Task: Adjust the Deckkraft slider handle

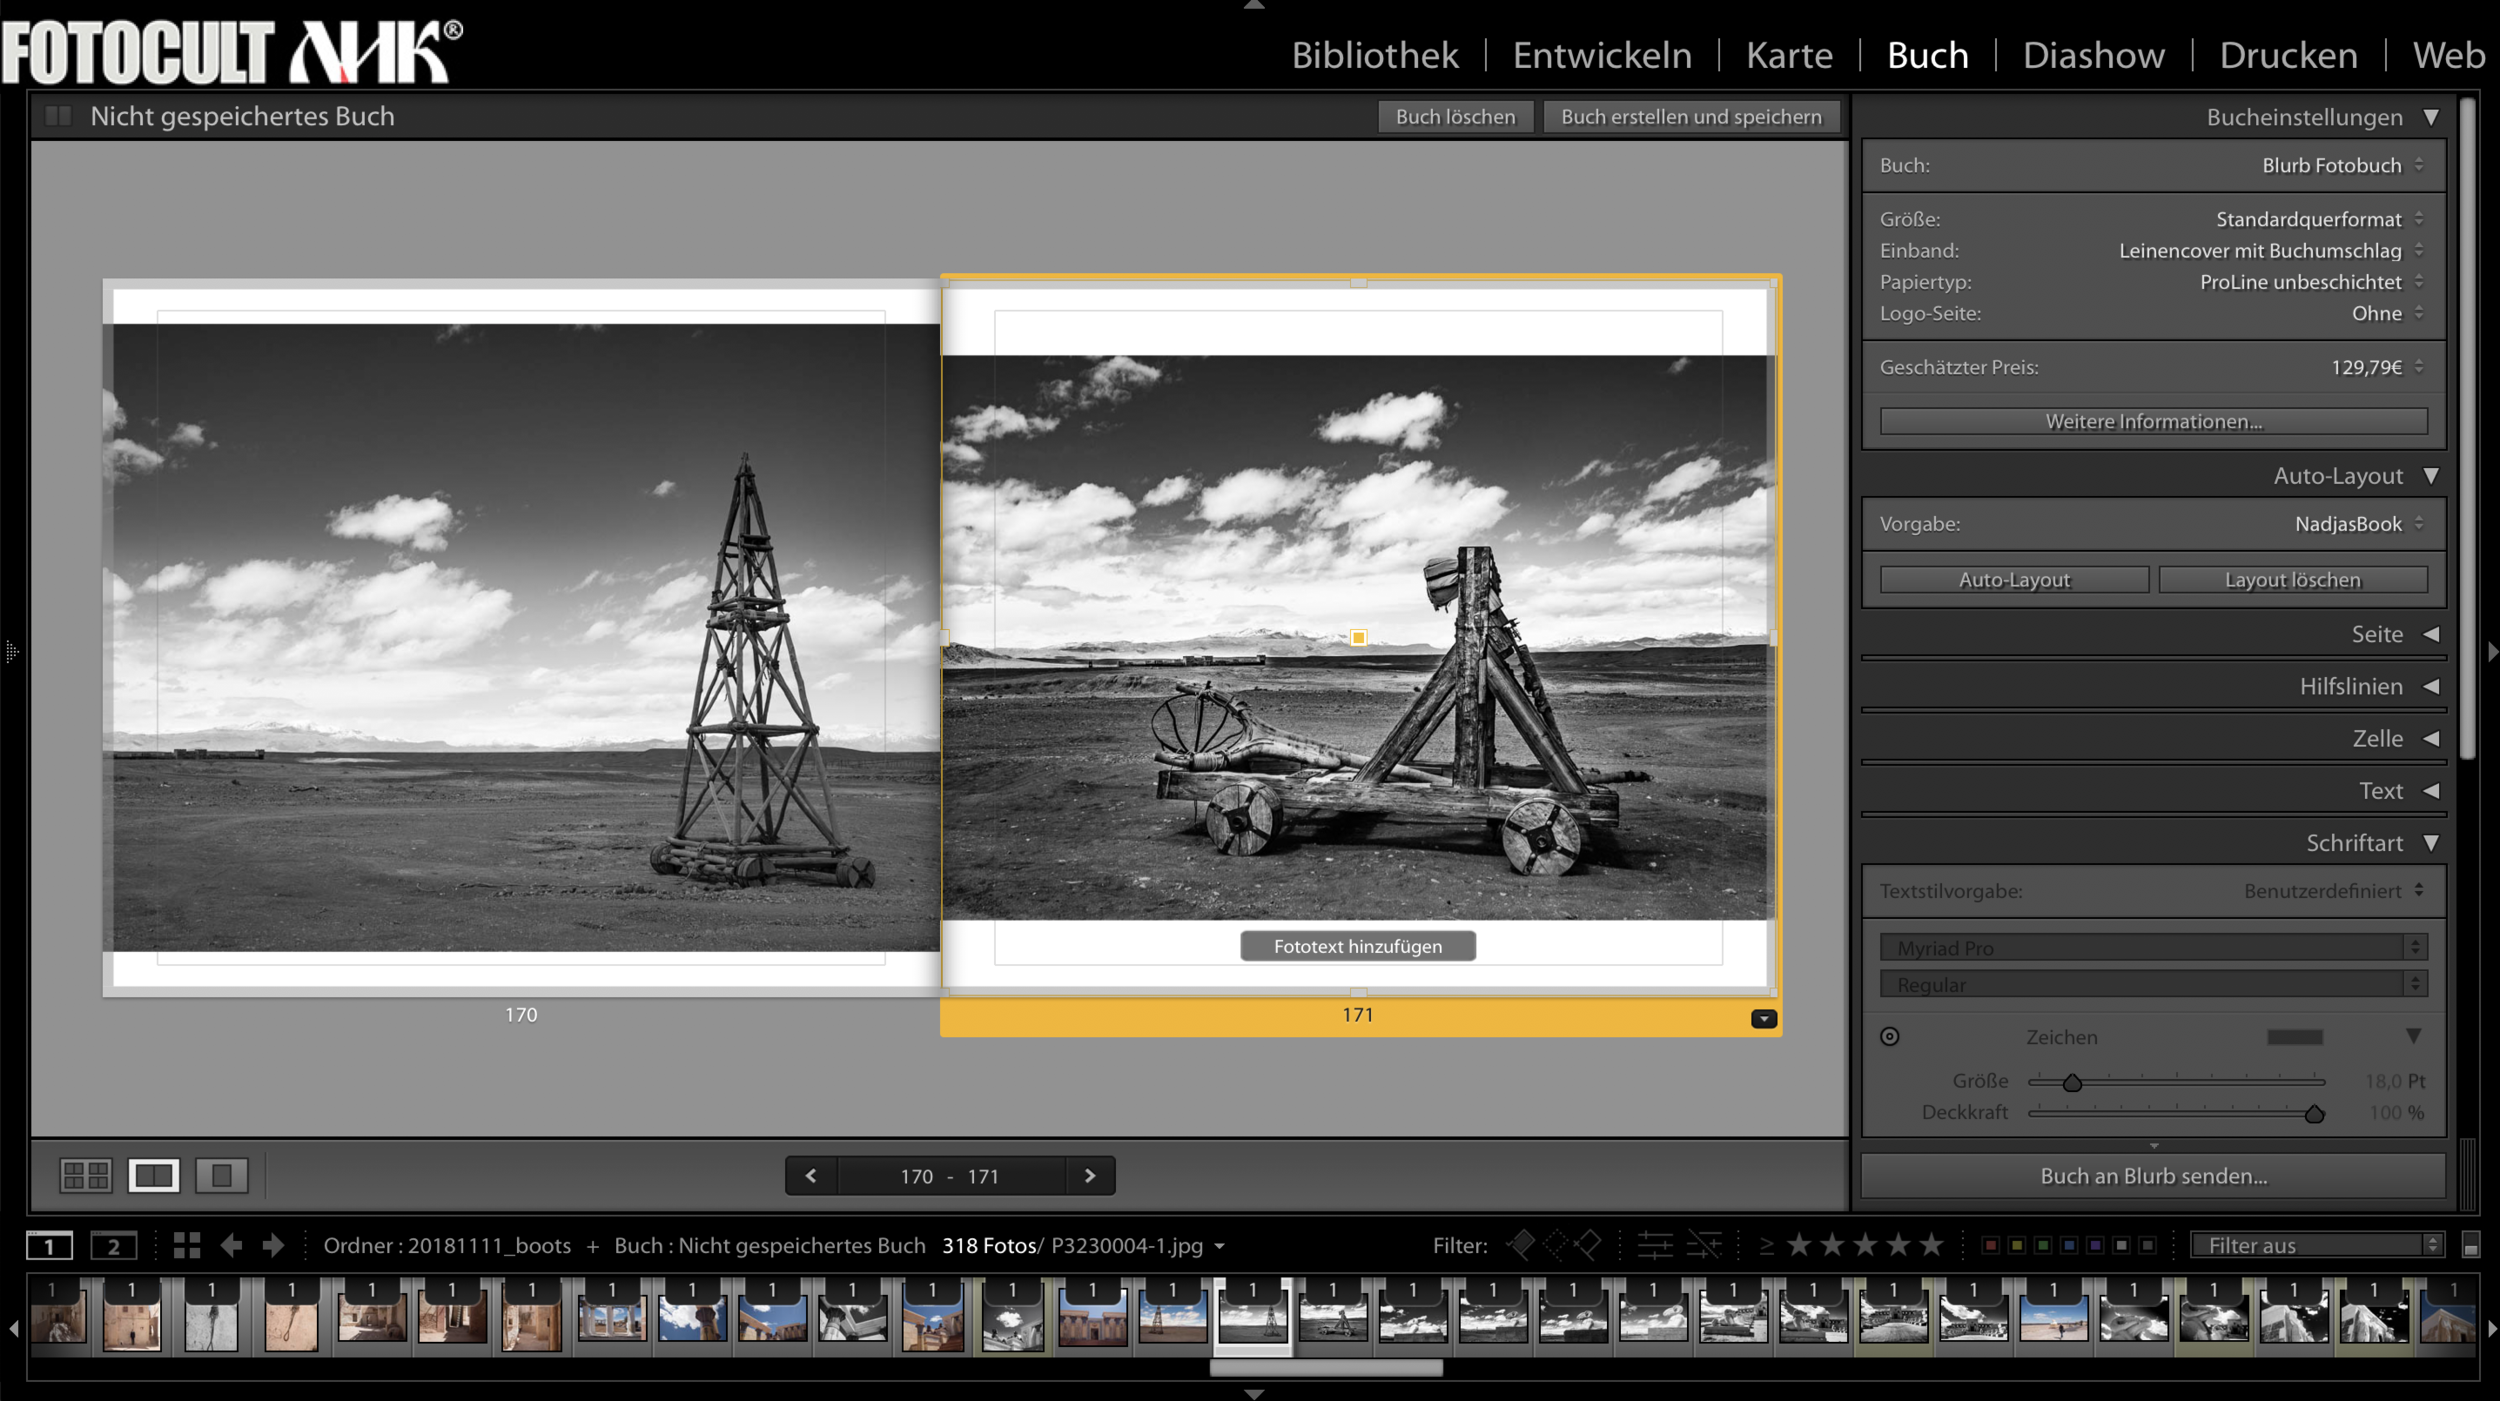Action: pos(2313,1114)
